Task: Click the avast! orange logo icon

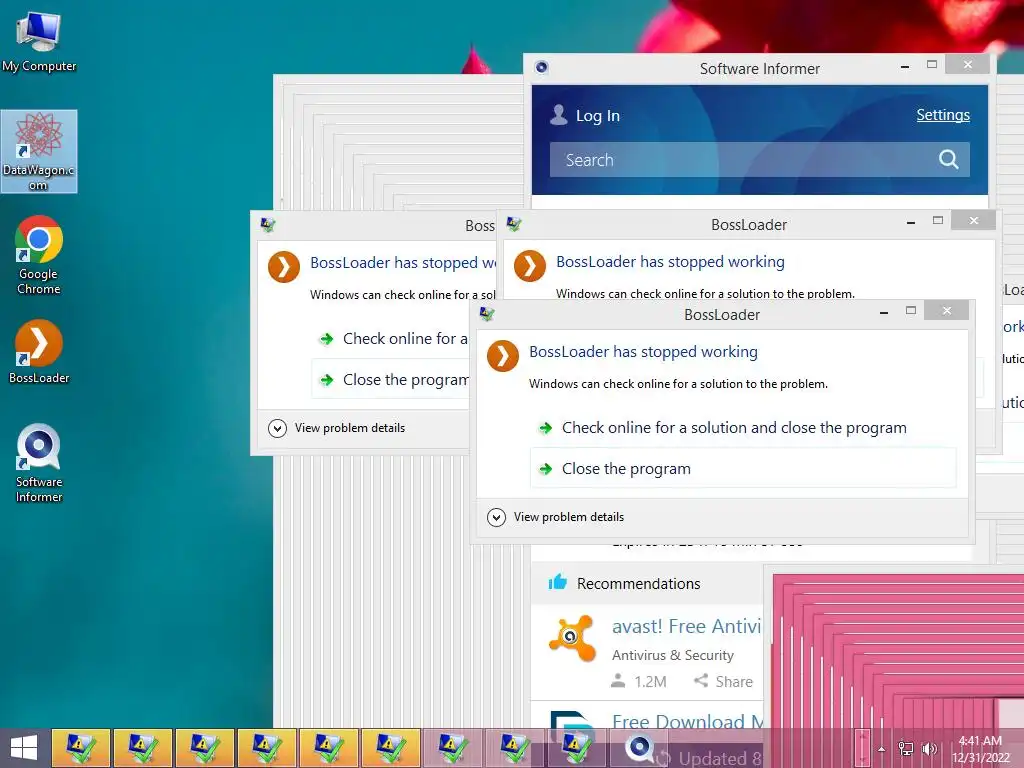Action: pyautogui.click(x=571, y=637)
